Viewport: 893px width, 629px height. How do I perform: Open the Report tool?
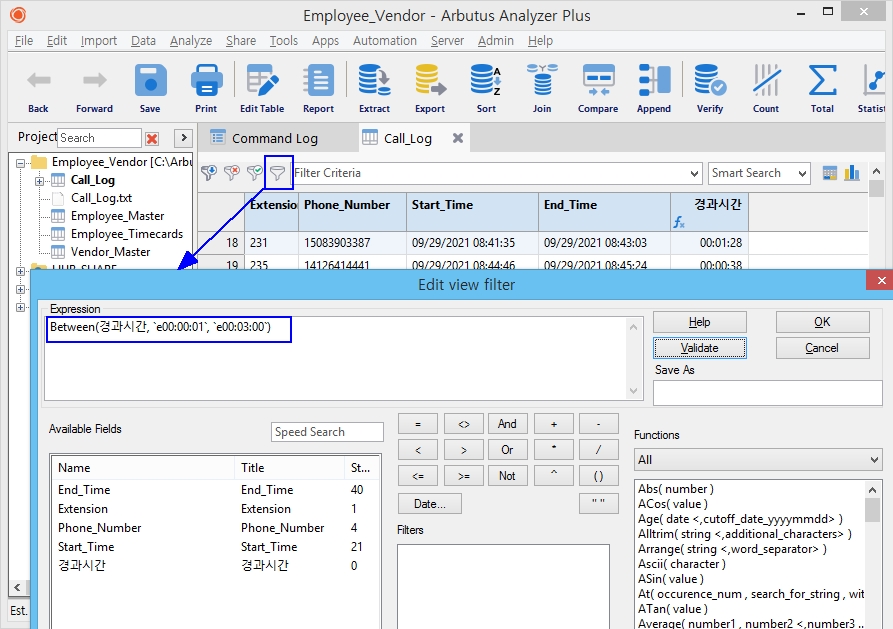coord(318,88)
